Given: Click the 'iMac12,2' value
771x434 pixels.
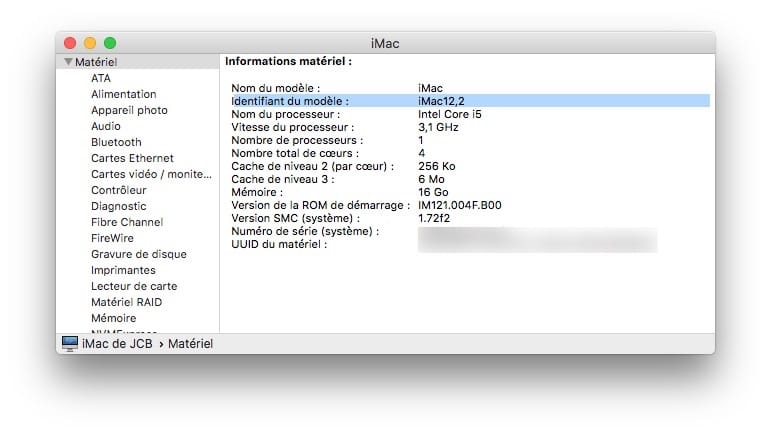Looking at the screenshot, I should pyautogui.click(x=441, y=101).
